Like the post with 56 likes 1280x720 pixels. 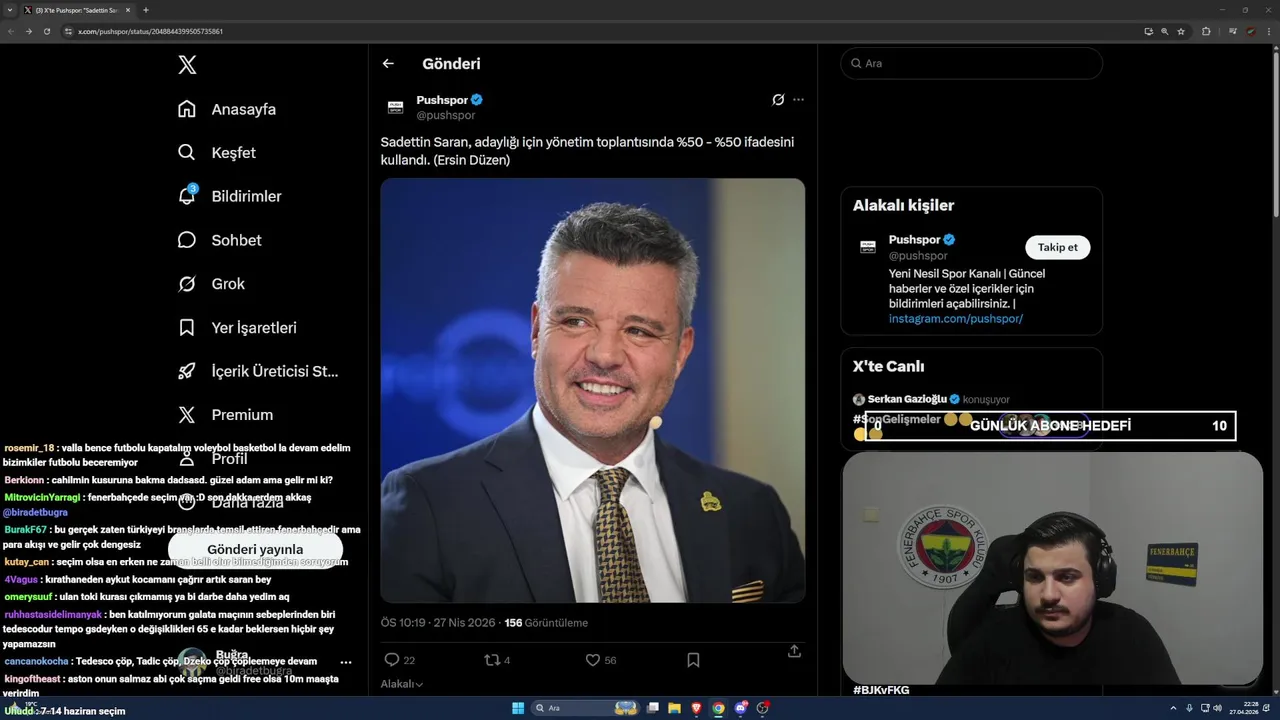point(592,660)
